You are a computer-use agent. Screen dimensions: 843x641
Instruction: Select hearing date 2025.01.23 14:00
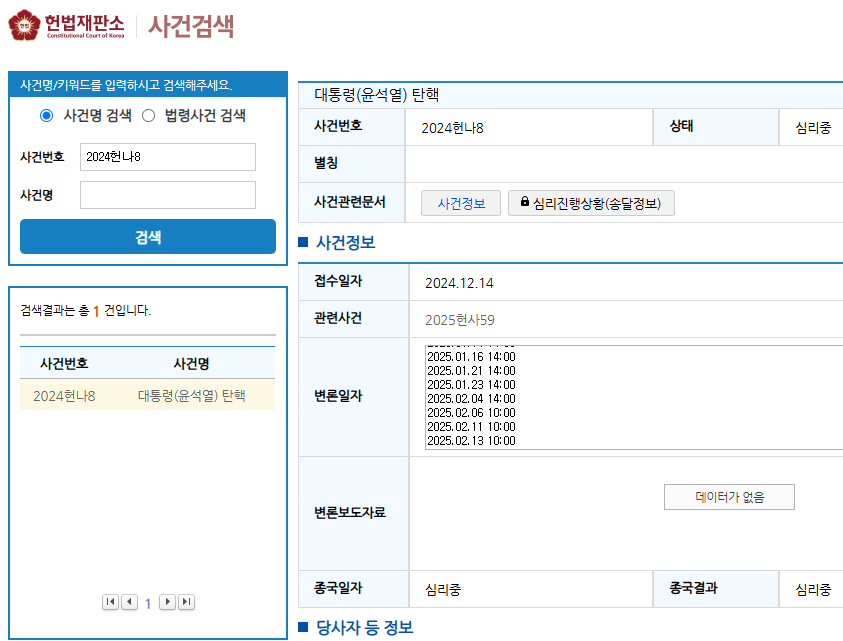coord(471,384)
